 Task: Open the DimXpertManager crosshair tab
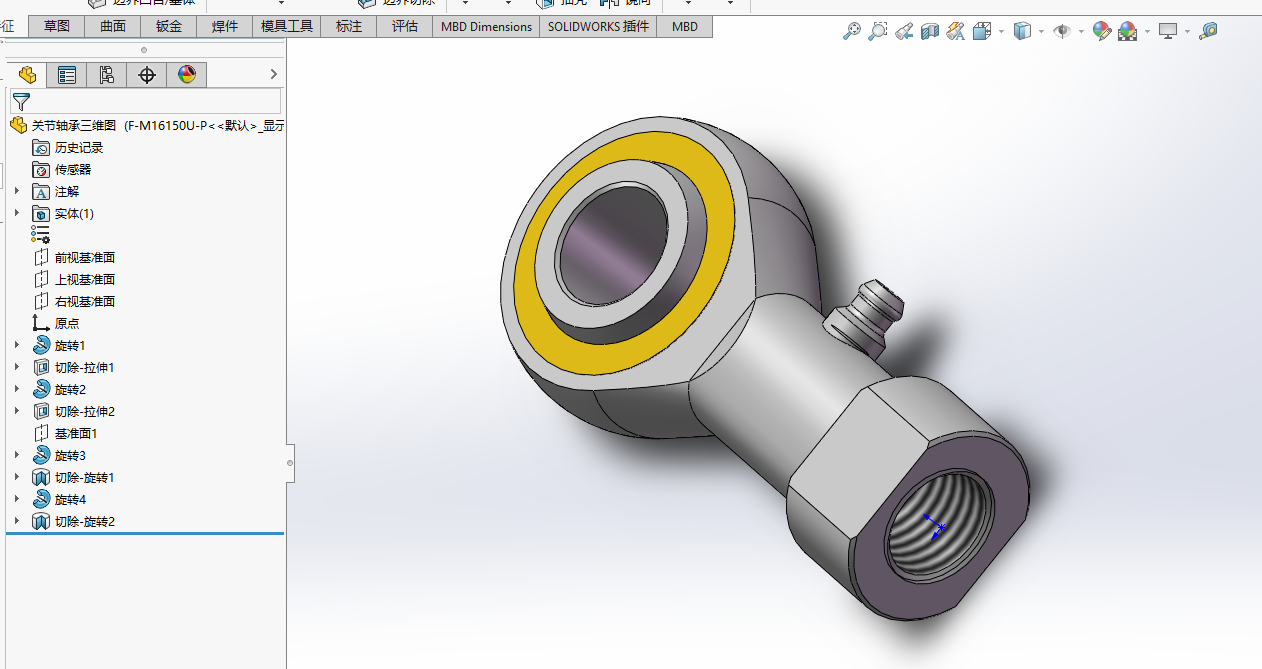coord(147,74)
